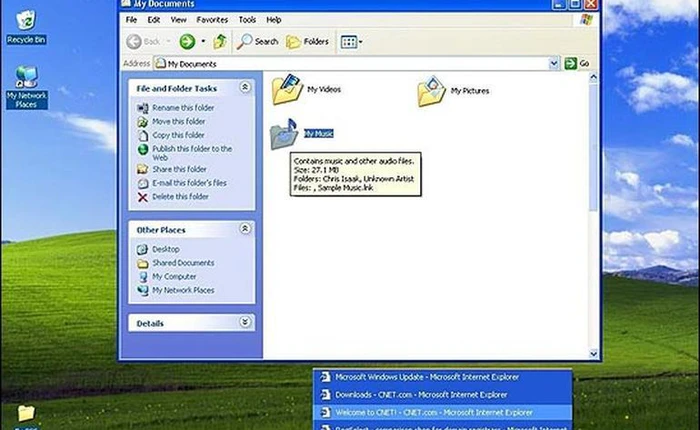The width and height of the screenshot is (700, 430).
Task: Click the Share this folder link
Action: point(179,169)
